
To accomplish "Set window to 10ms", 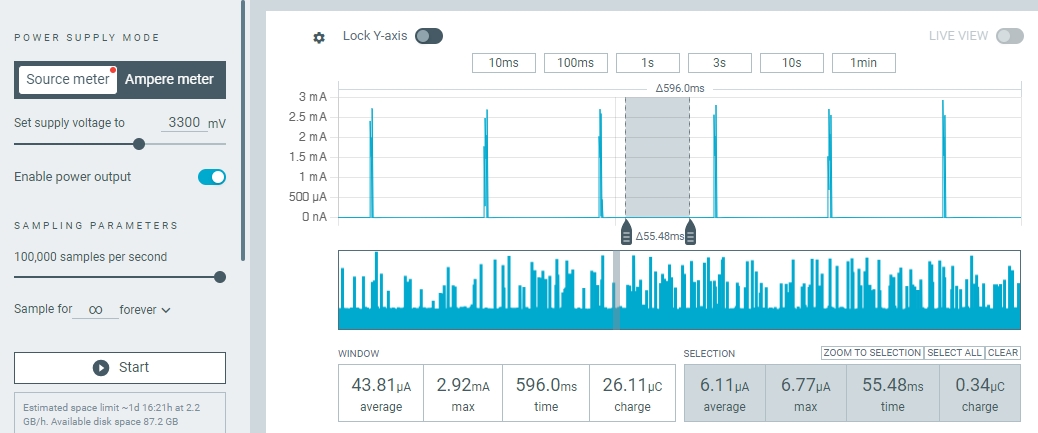I will 504,63.
